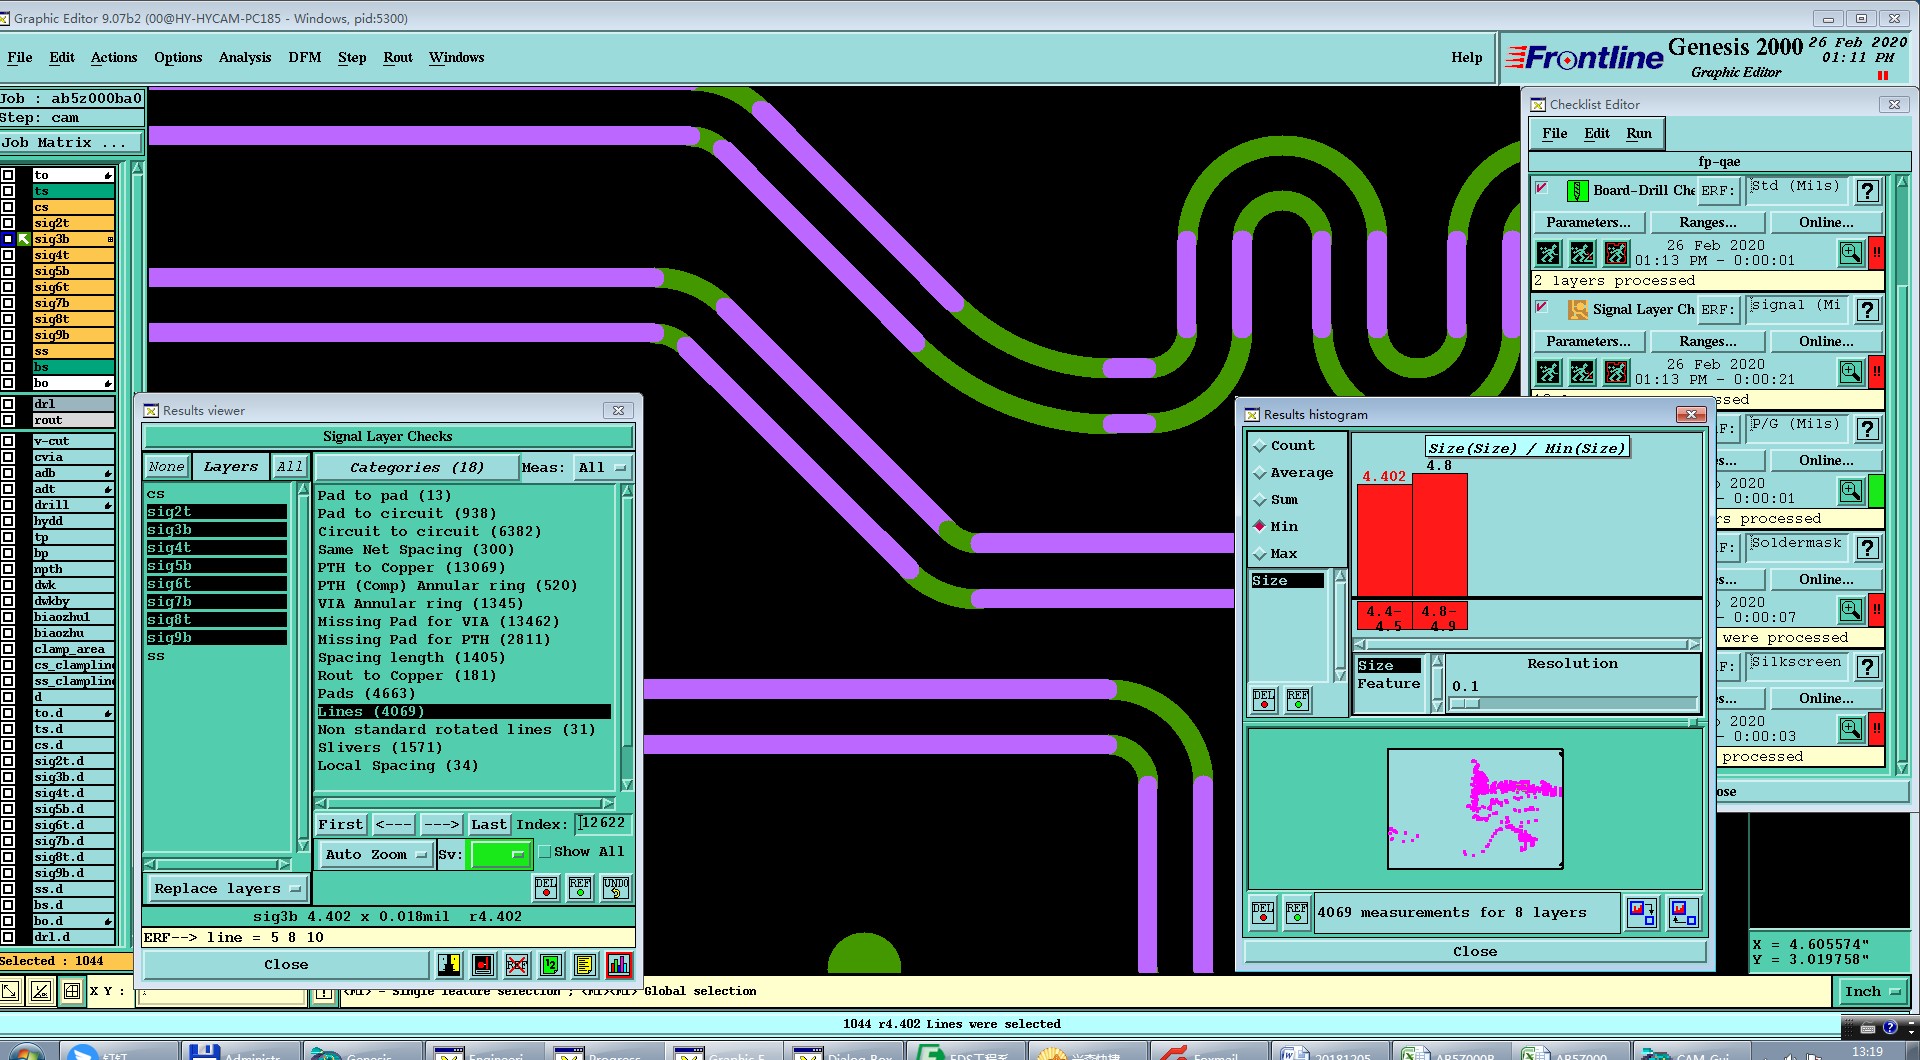1920x1060 pixels.
Task: Click the green 12 numbering icon in Results viewer
Action: click(551, 964)
